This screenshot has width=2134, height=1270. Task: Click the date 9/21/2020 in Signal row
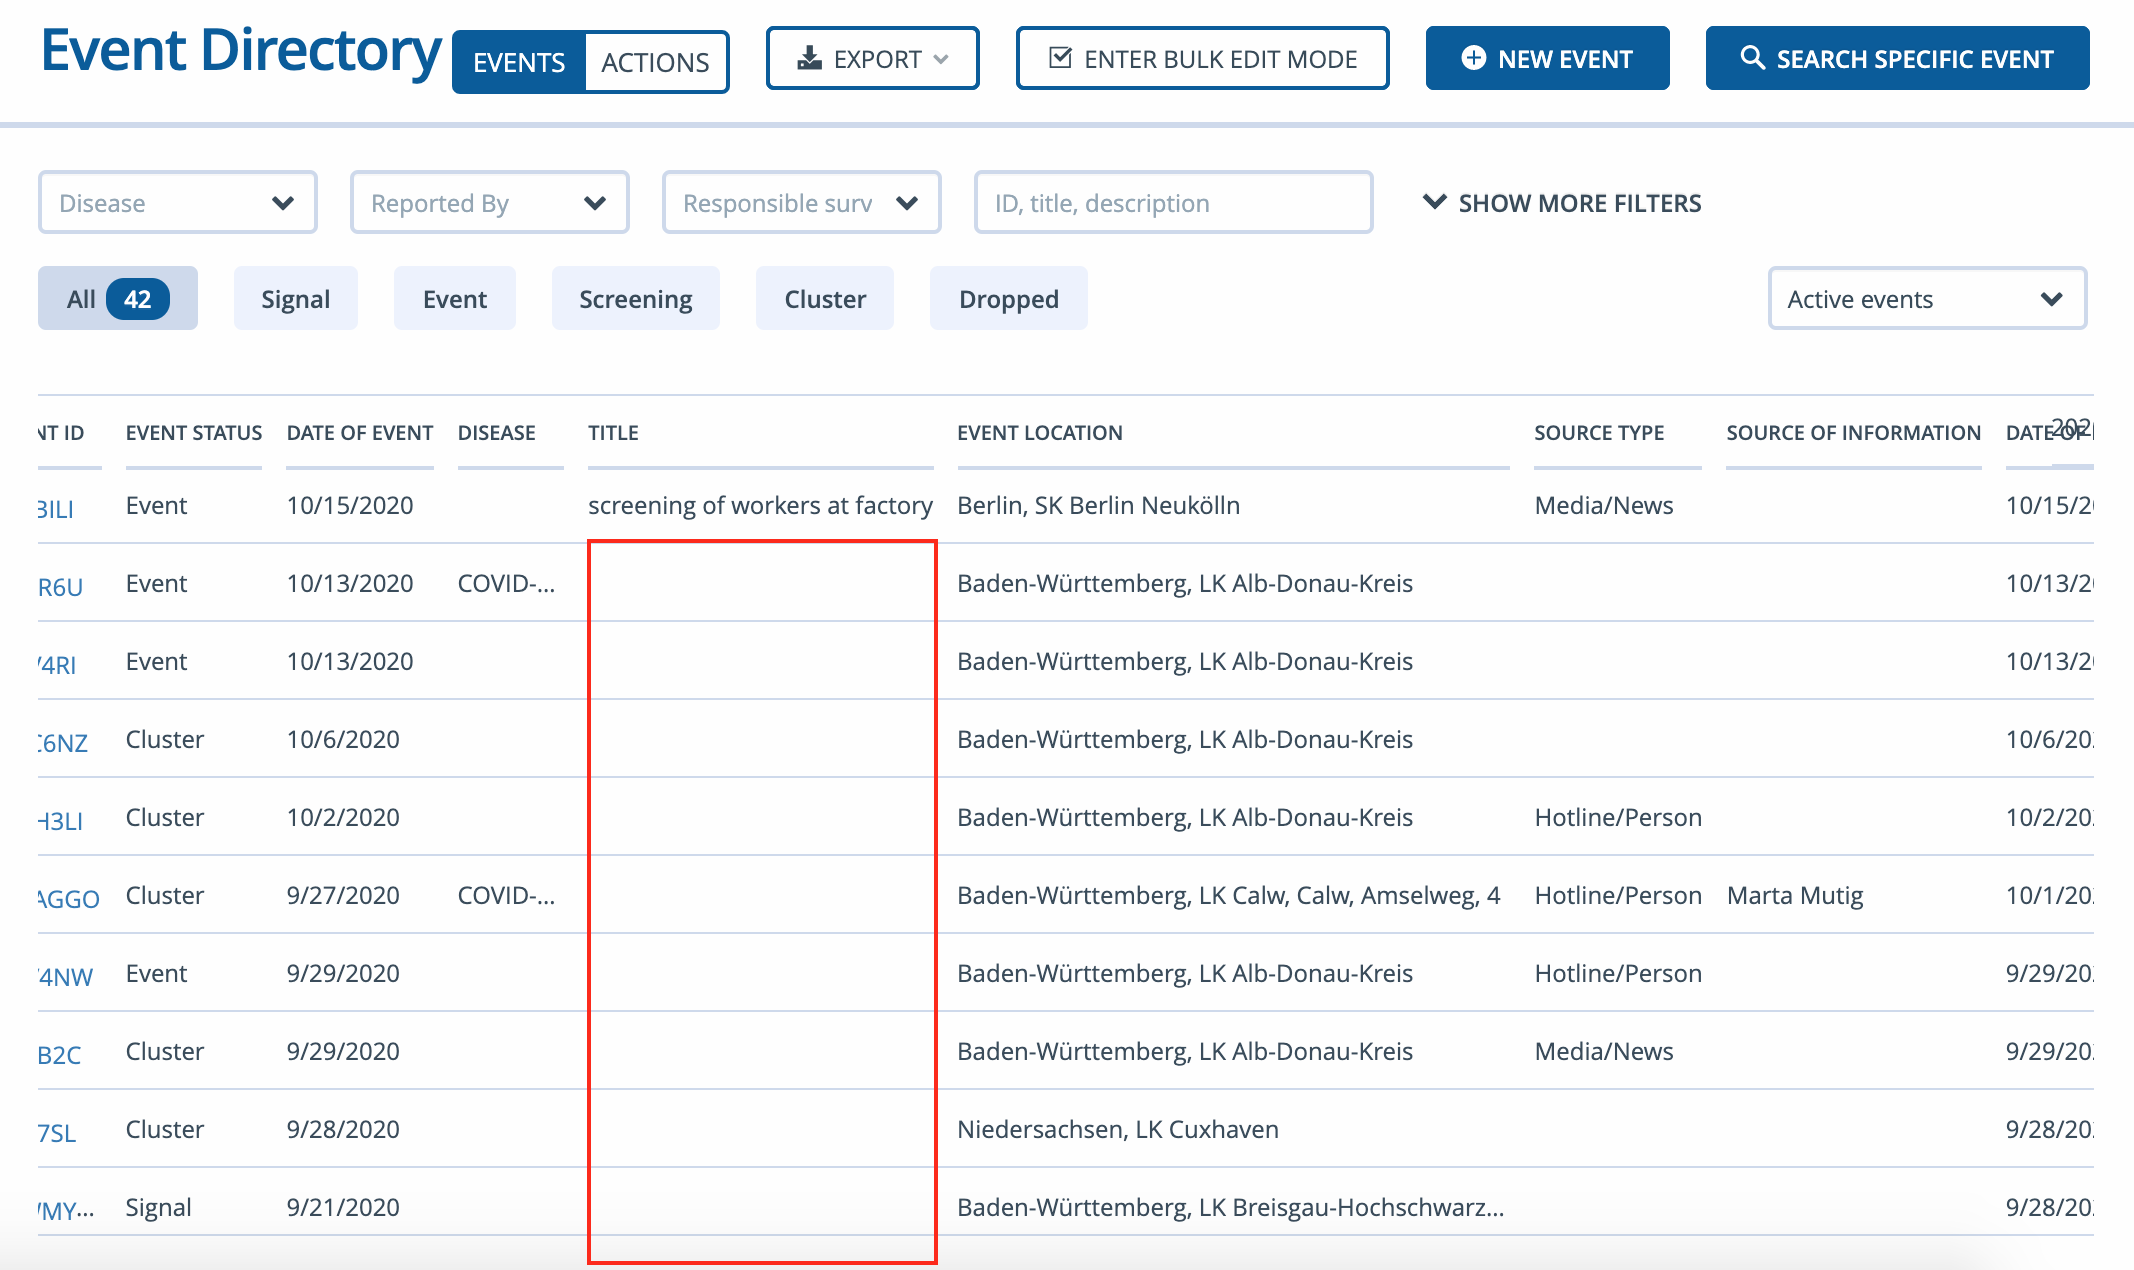(343, 1207)
